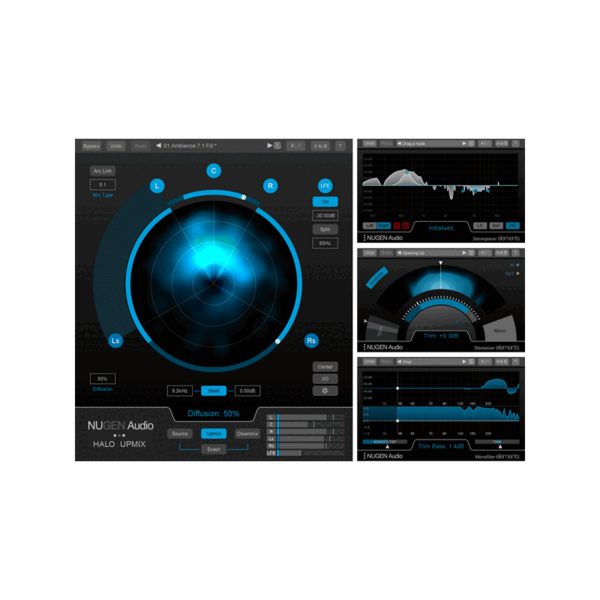The image size is (600, 600).
Task: Toggle the Arc Link button
Action: 103,171
